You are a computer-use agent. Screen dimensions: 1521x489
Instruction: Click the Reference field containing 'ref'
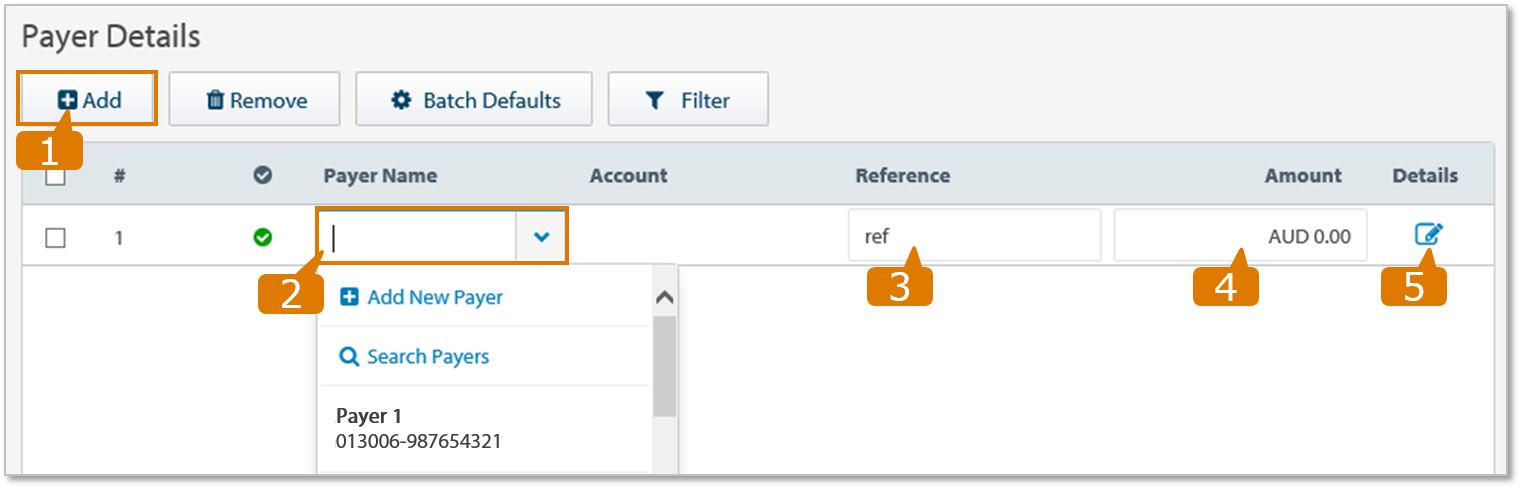pyautogui.click(x=974, y=236)
